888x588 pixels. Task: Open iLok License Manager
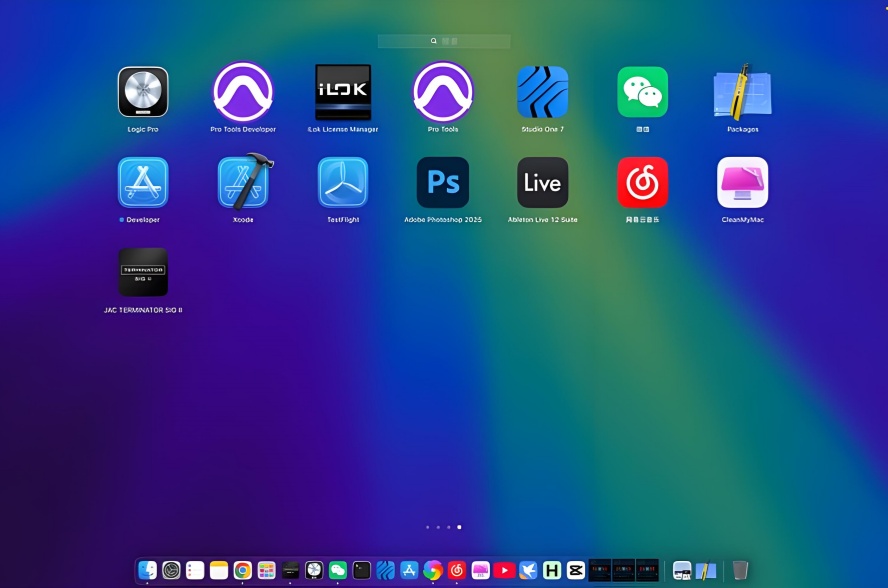[x=343, y=92]
